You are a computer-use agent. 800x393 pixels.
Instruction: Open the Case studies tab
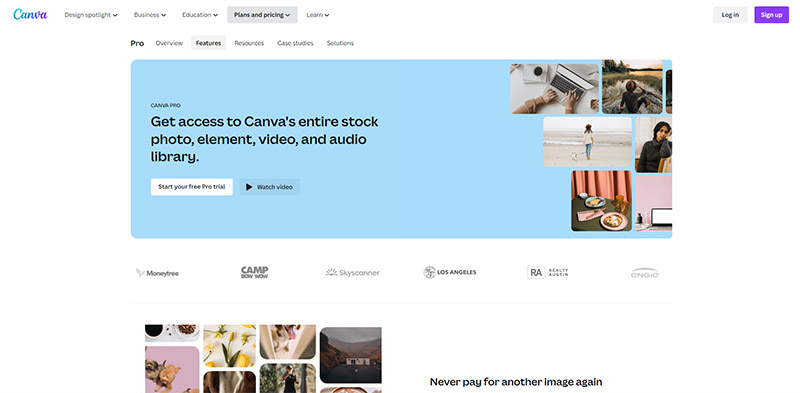(x=295, y=43)
